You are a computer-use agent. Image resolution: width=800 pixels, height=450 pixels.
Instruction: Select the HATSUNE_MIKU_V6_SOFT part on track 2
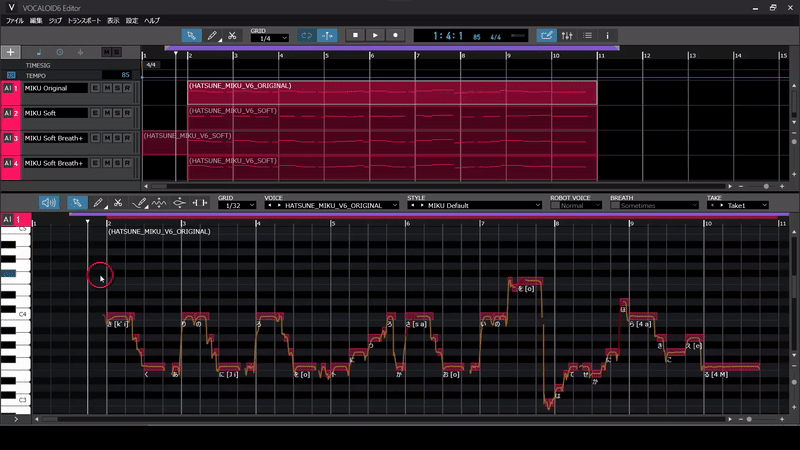click(x=392, y=117)
